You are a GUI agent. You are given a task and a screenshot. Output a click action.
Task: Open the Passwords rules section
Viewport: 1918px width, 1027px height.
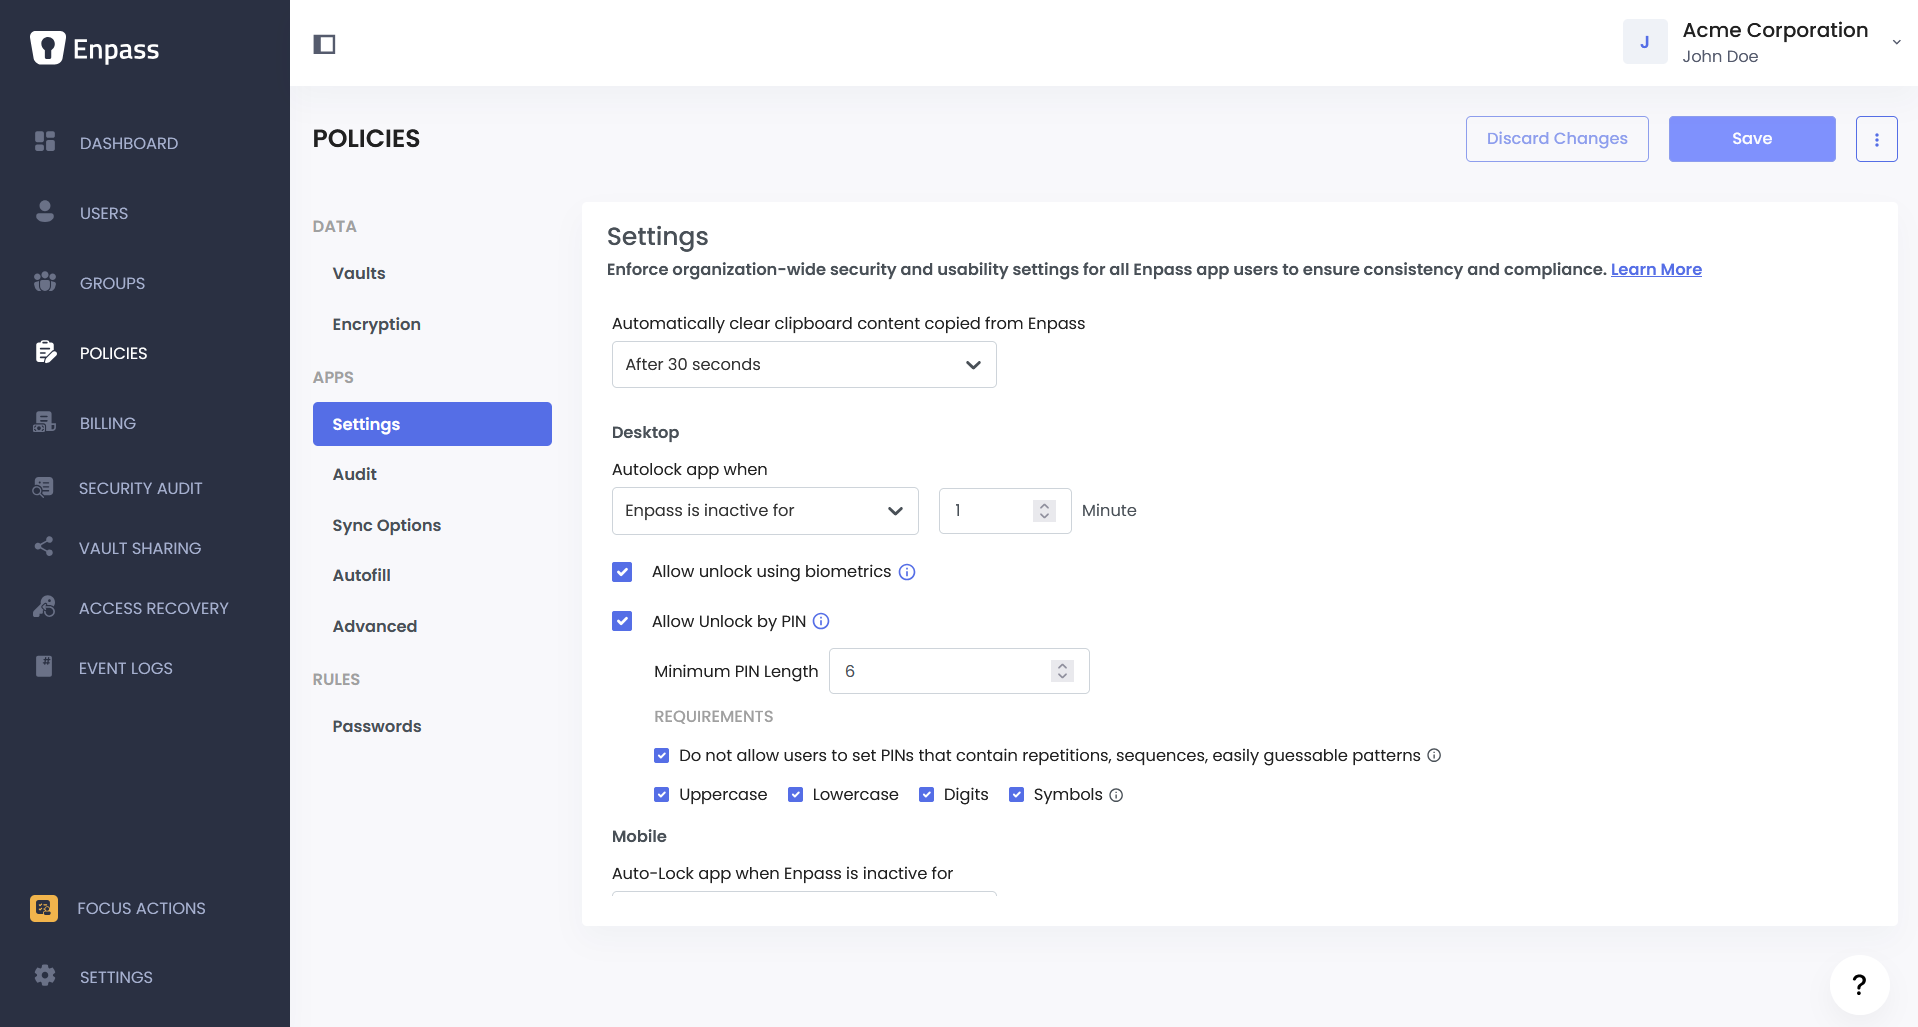point(377,726)
